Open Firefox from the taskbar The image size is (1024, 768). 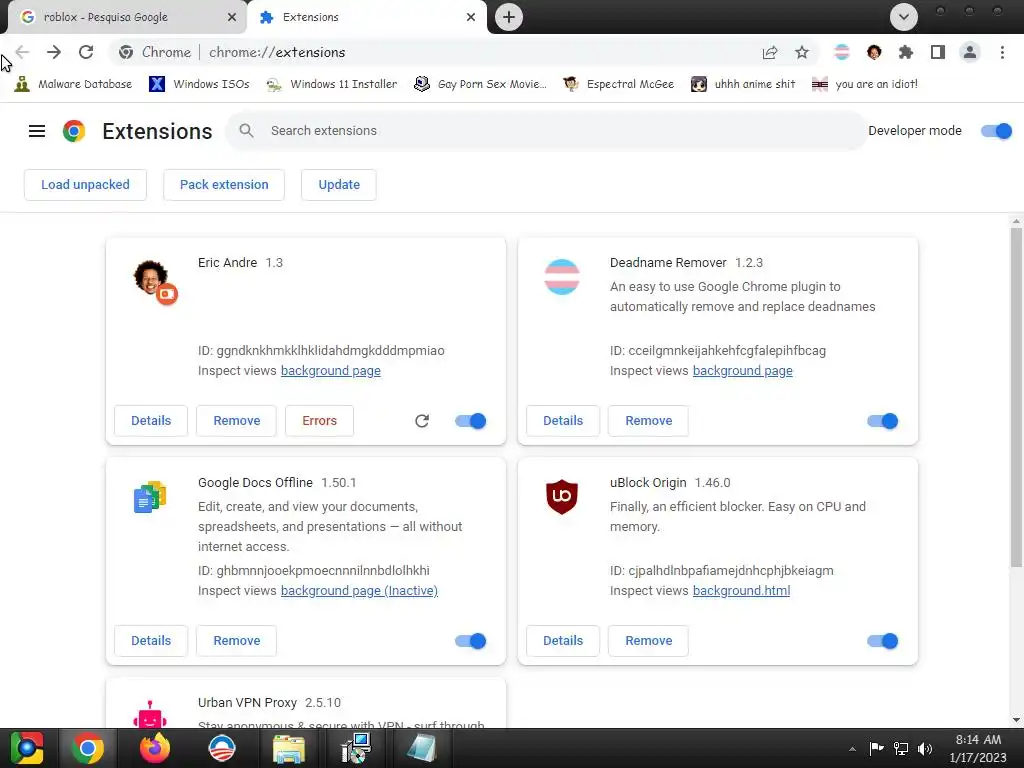coord(155,748)
